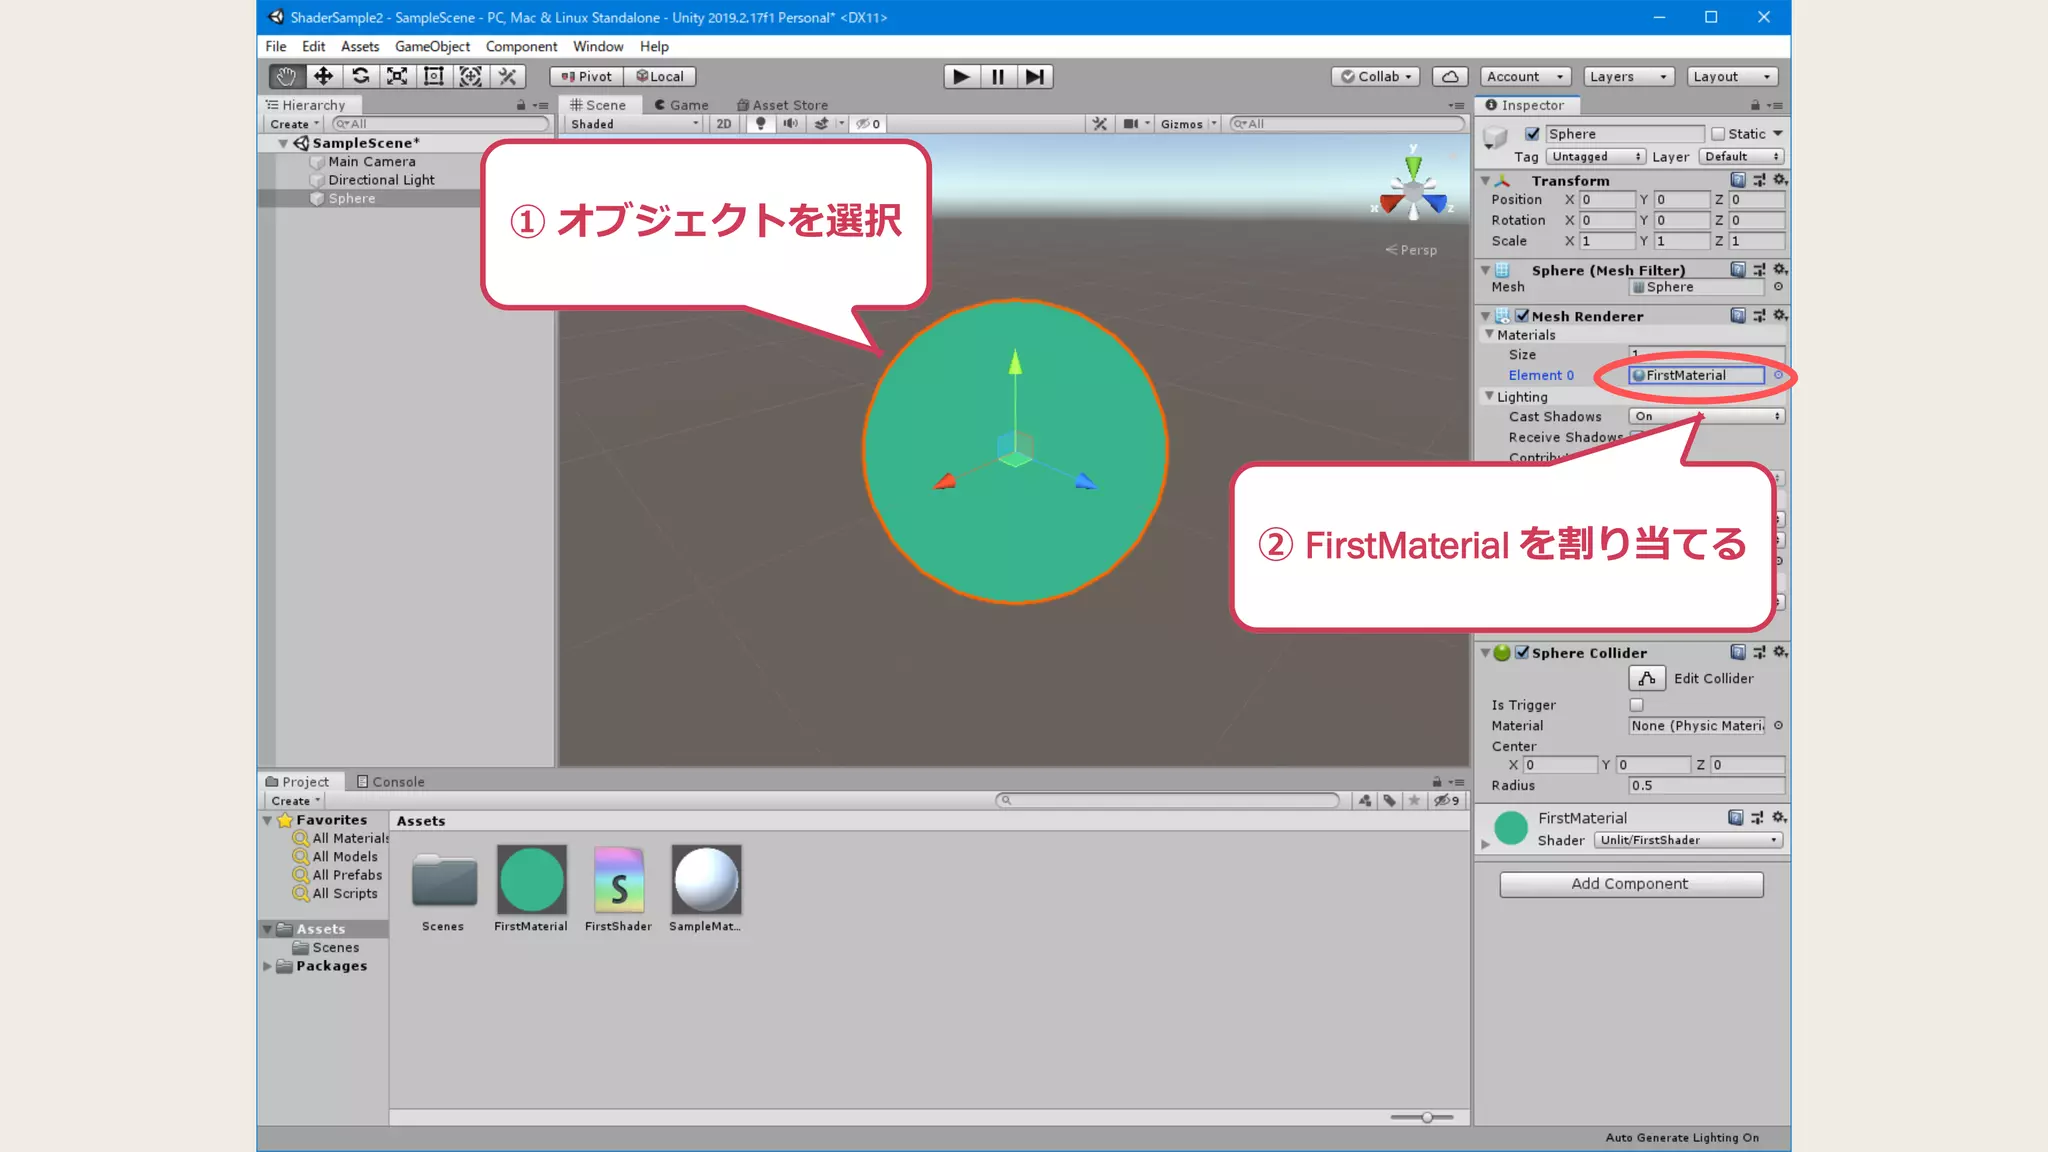Select the FirstMaterial asset thumbnail
The width and height of the screenshot is (2048, 1152).
[x=531, y=880]
